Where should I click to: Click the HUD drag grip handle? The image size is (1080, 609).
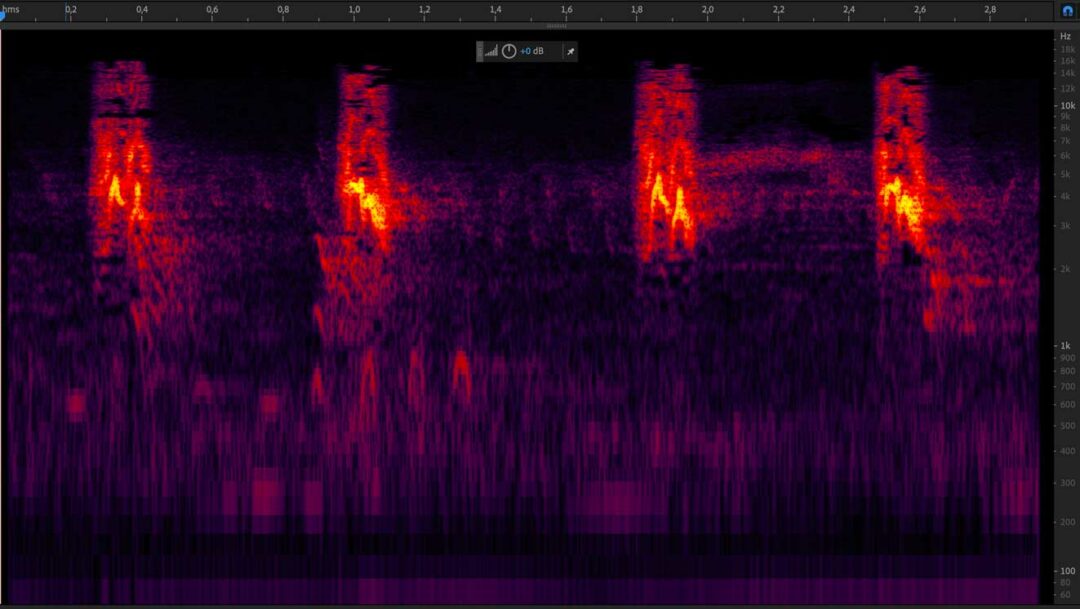(480, 51)
